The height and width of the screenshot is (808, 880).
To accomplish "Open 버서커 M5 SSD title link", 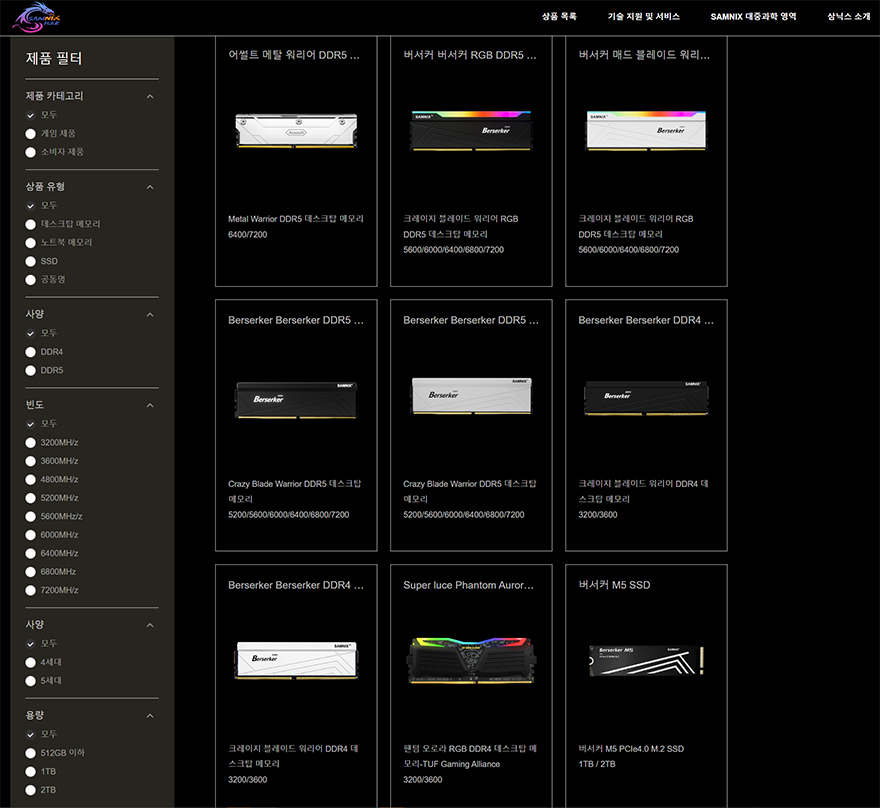I will click(x=614, y=585).
